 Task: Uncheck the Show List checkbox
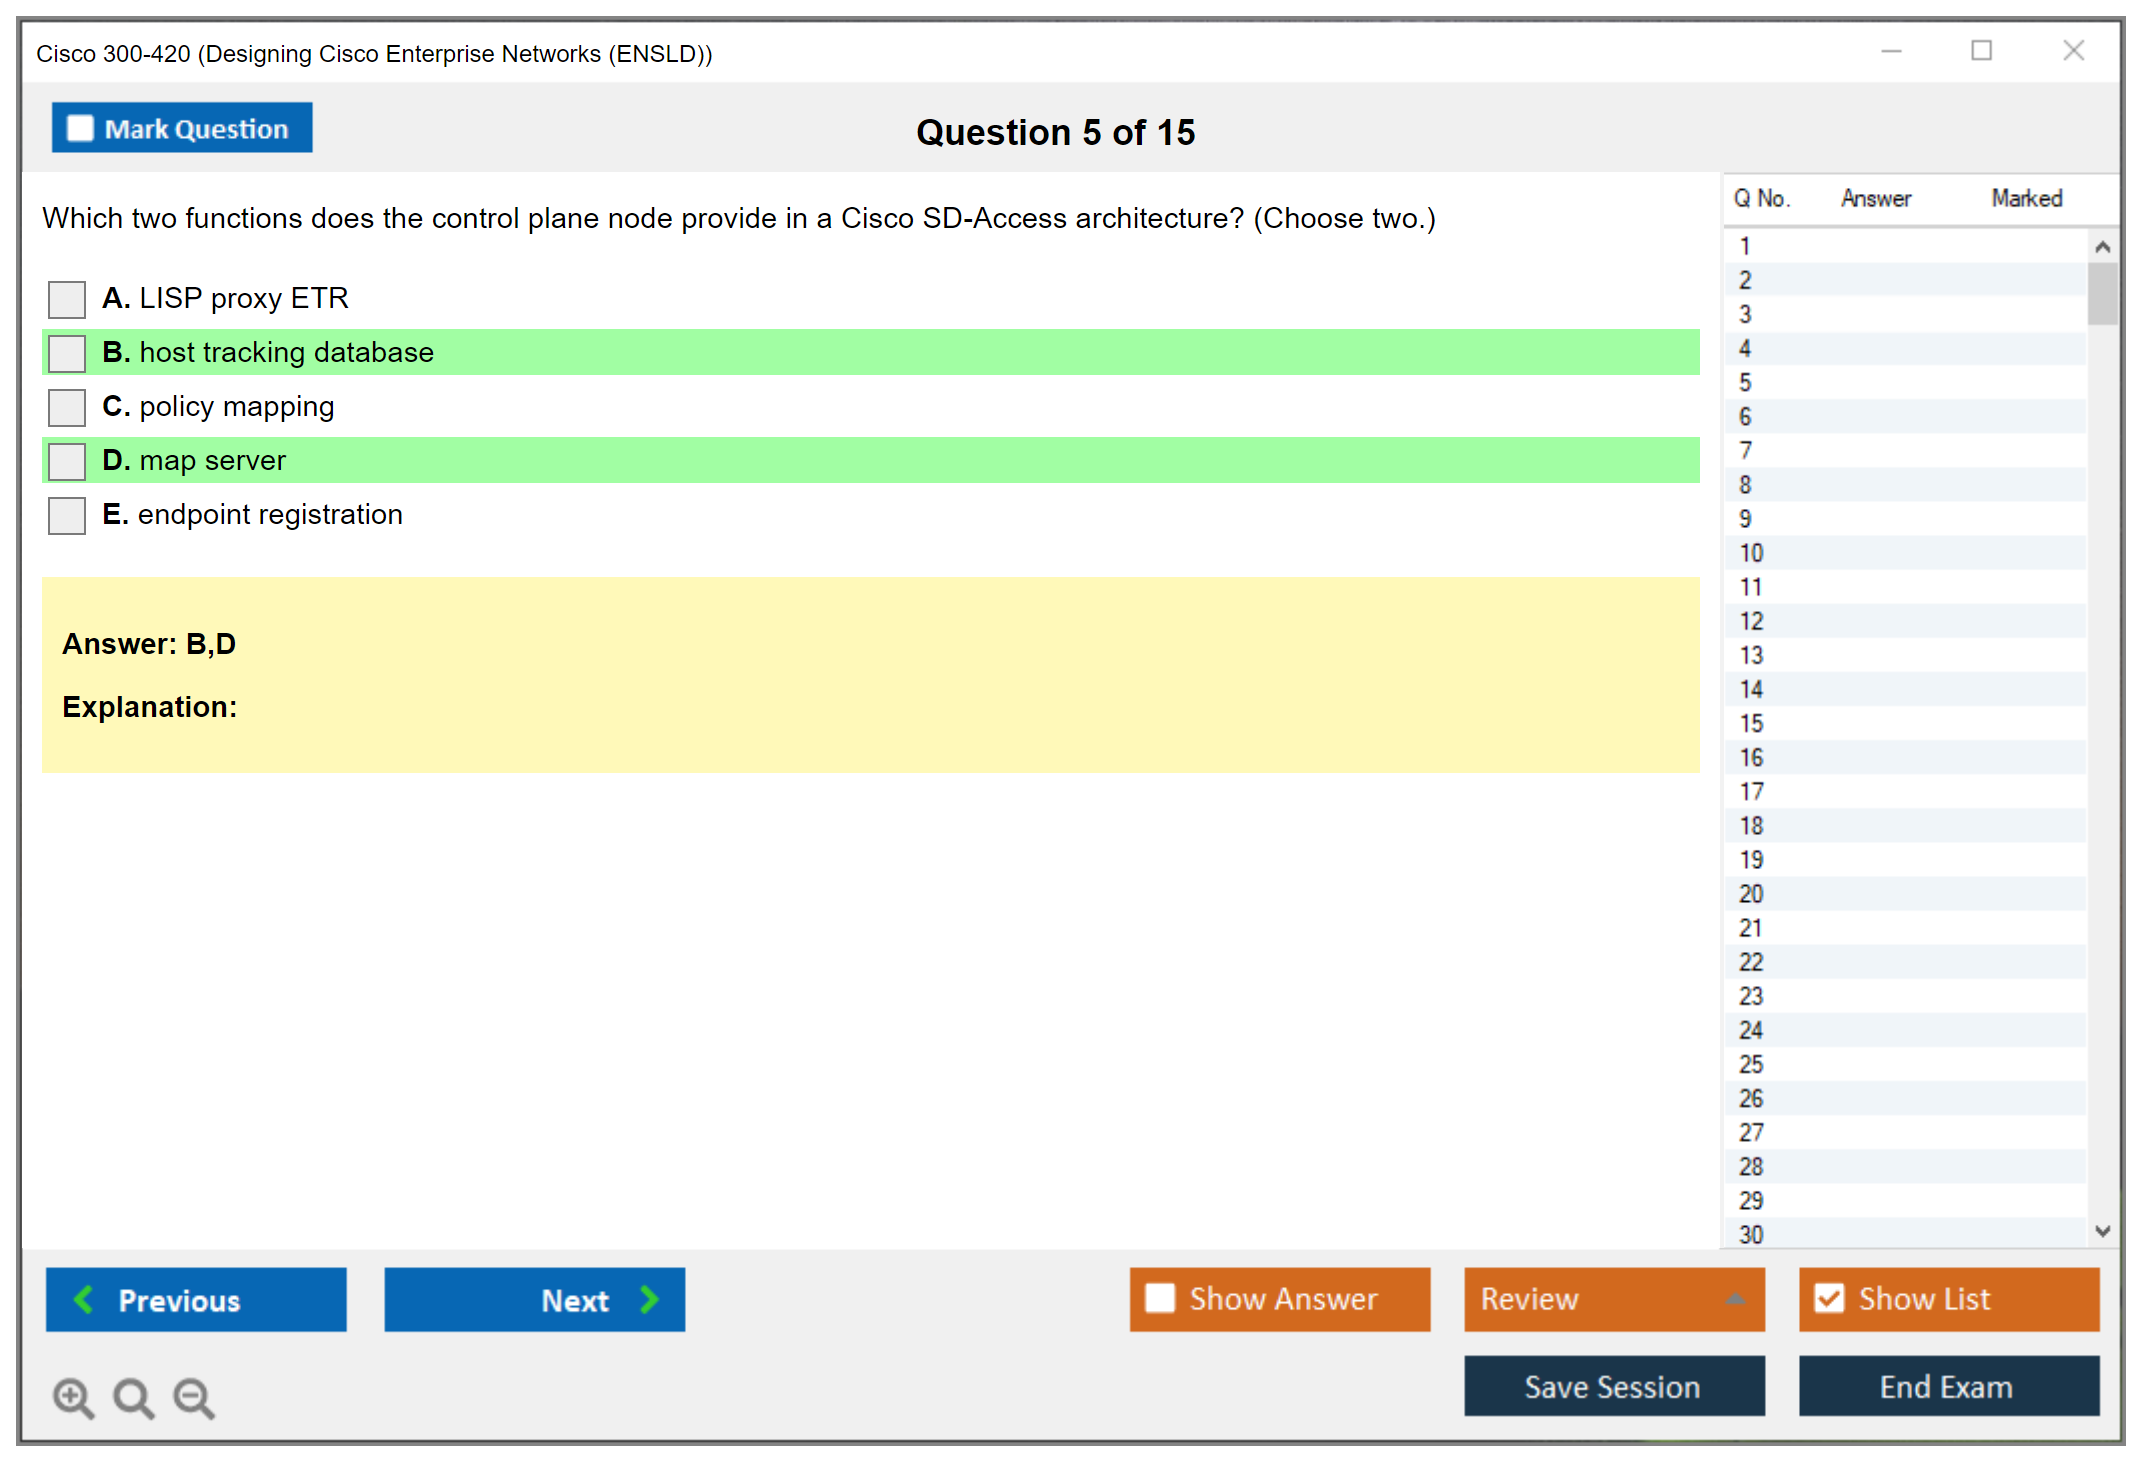1829,1298
